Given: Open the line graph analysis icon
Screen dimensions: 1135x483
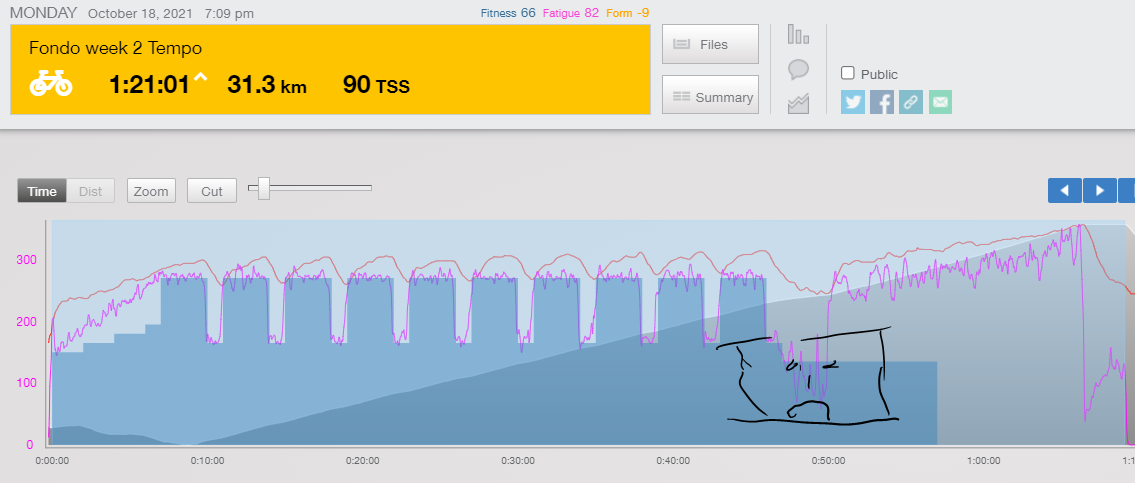Looking at the screenshot, I should click(x=798, y=102).
